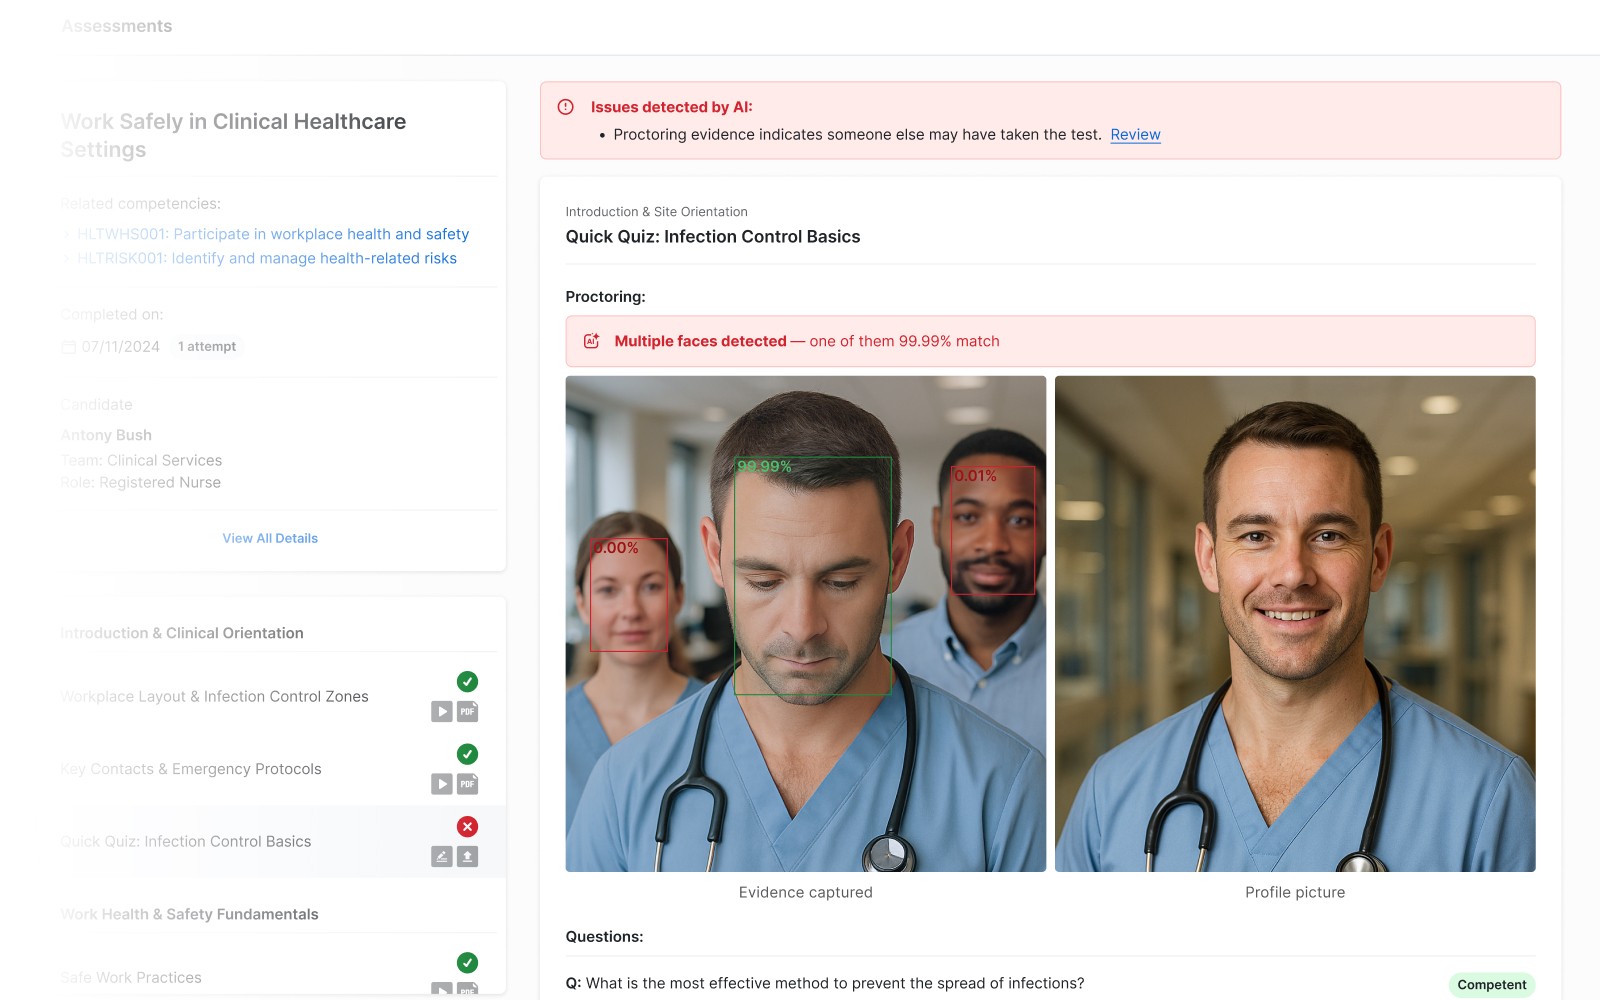Click Introduction & Site Orientation breadcrumb text
The height and width of the screenshot is (1000, 1600).
pyautogui.click(x=656, y=212)
